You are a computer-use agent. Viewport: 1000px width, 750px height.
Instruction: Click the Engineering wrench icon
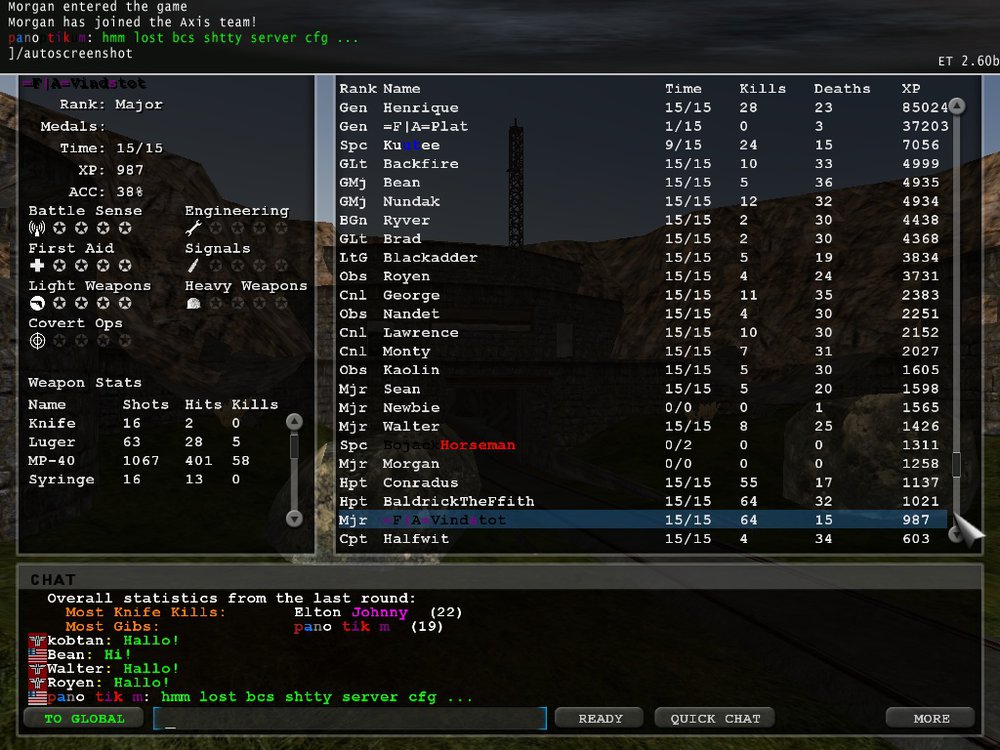point(193,228)
